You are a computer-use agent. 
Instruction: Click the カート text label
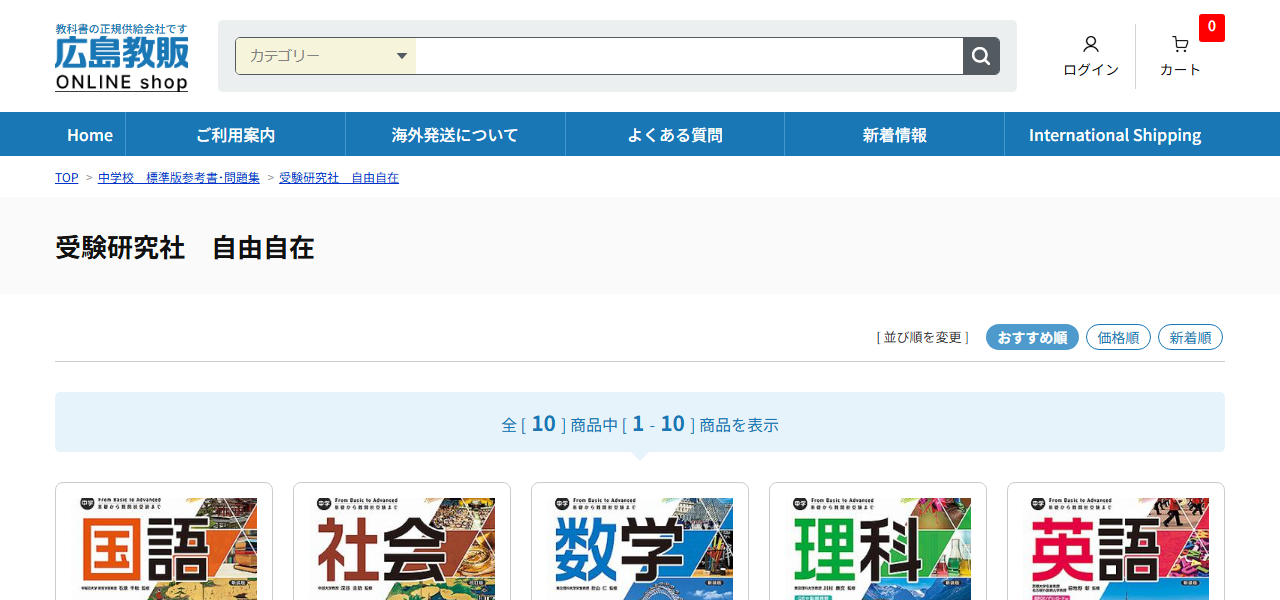(1180, 70)
